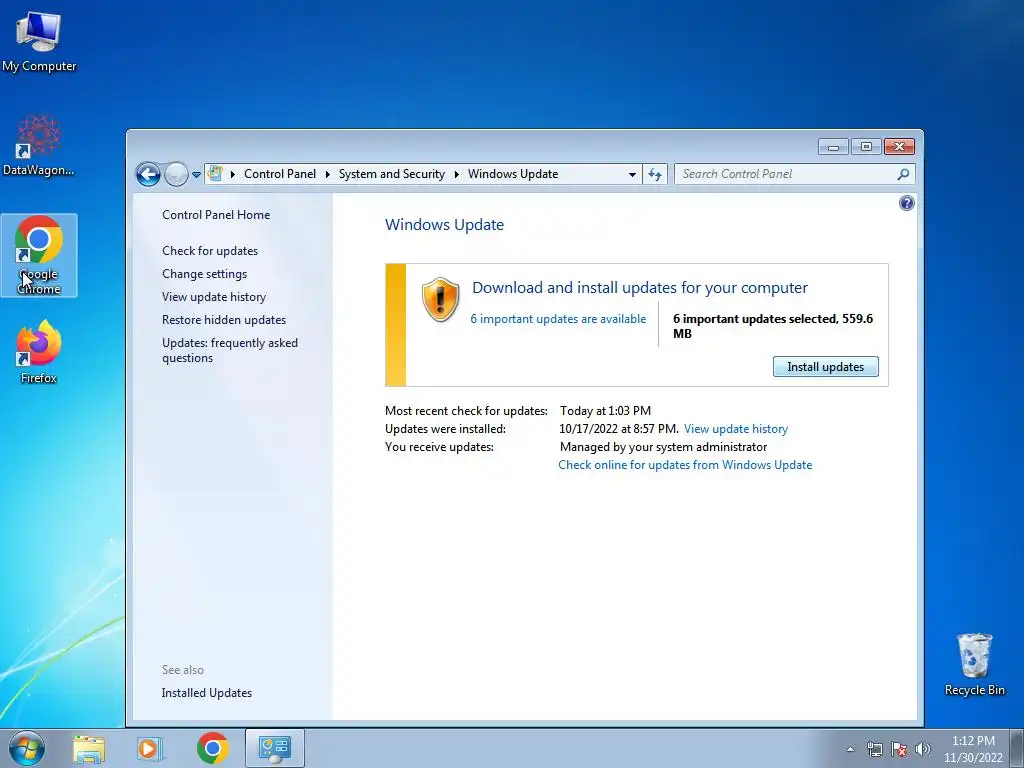The width and height of the screenshot is (1024, 768).
Task: Open 6 important updates are available
Action: tap(558, 319)
